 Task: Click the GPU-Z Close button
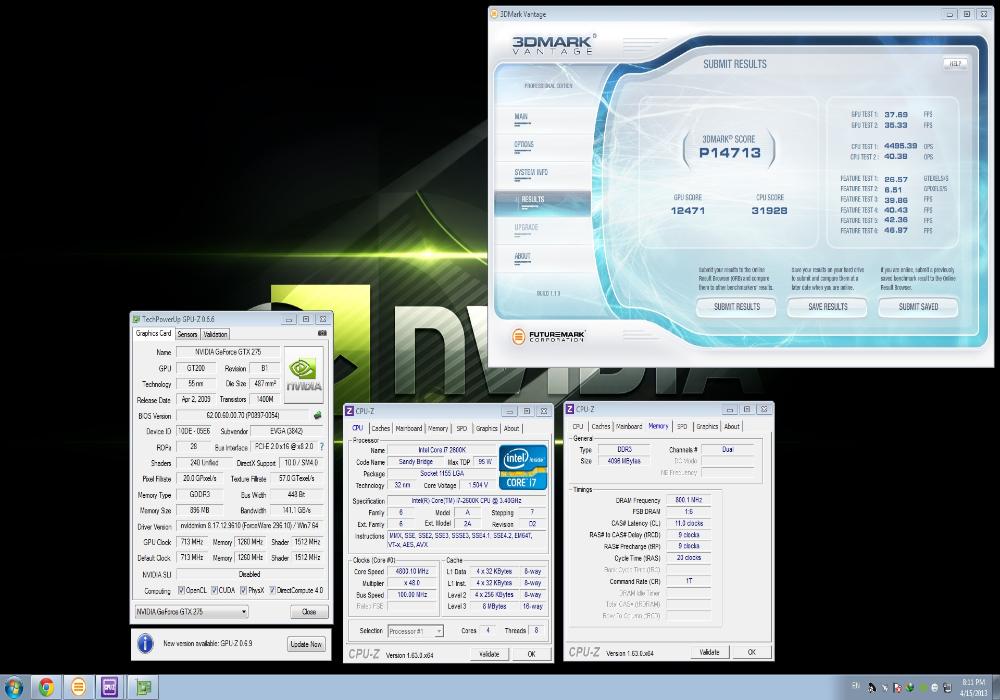pos(309,612)
